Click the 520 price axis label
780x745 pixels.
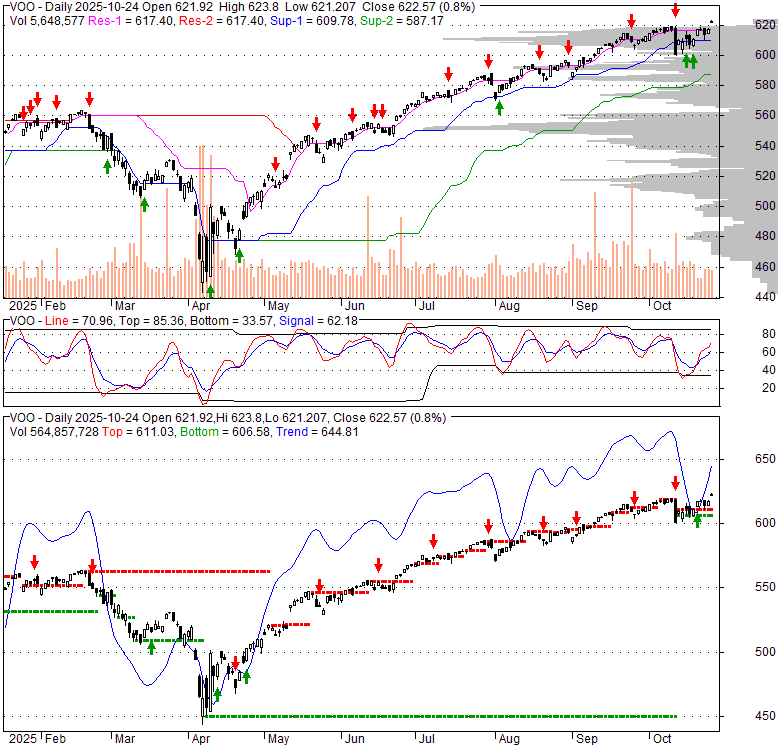tap(765, 176)
